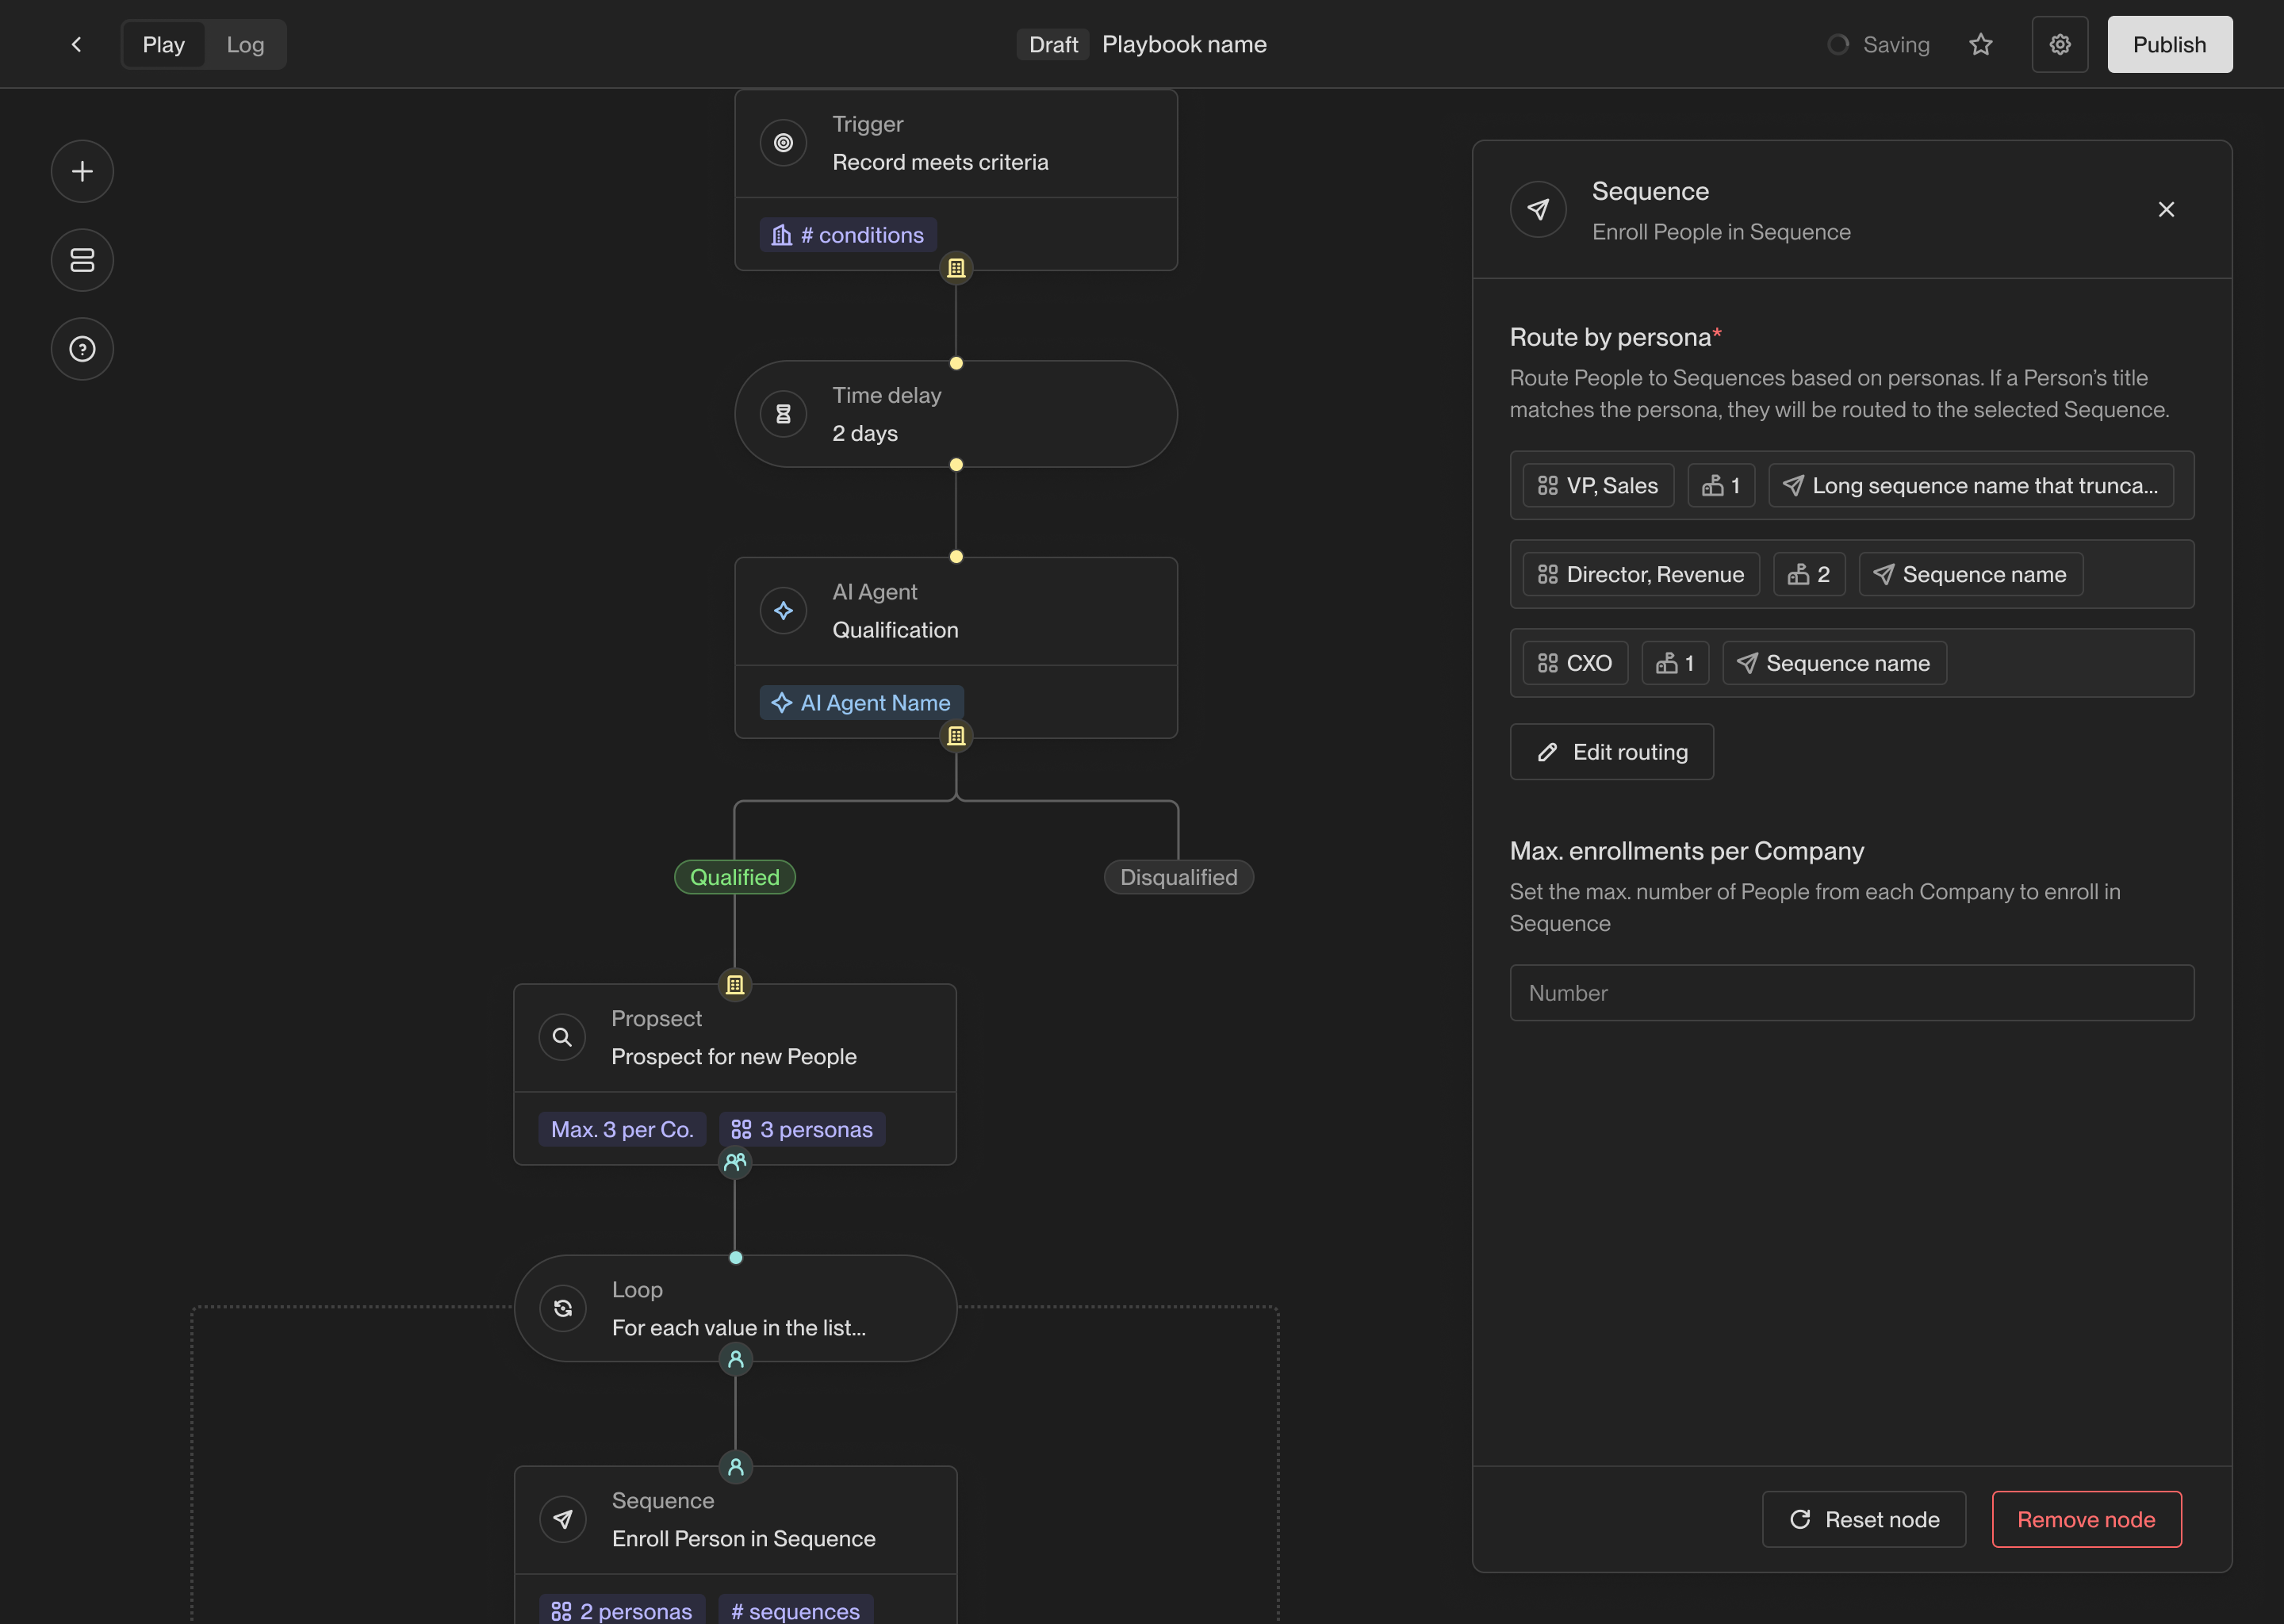Close the Sequence panel
Screen dimensions: 2284x1624
(2165, 209)
